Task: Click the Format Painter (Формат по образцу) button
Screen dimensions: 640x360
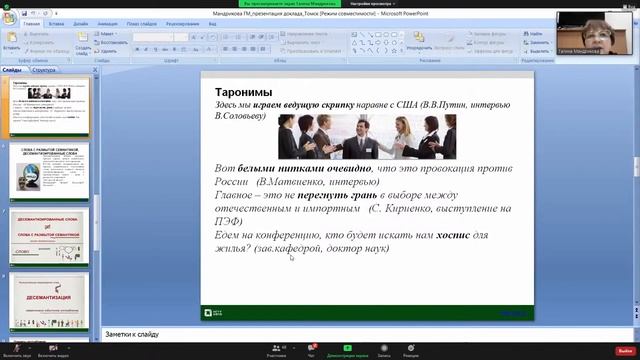Action: [47, 51]
